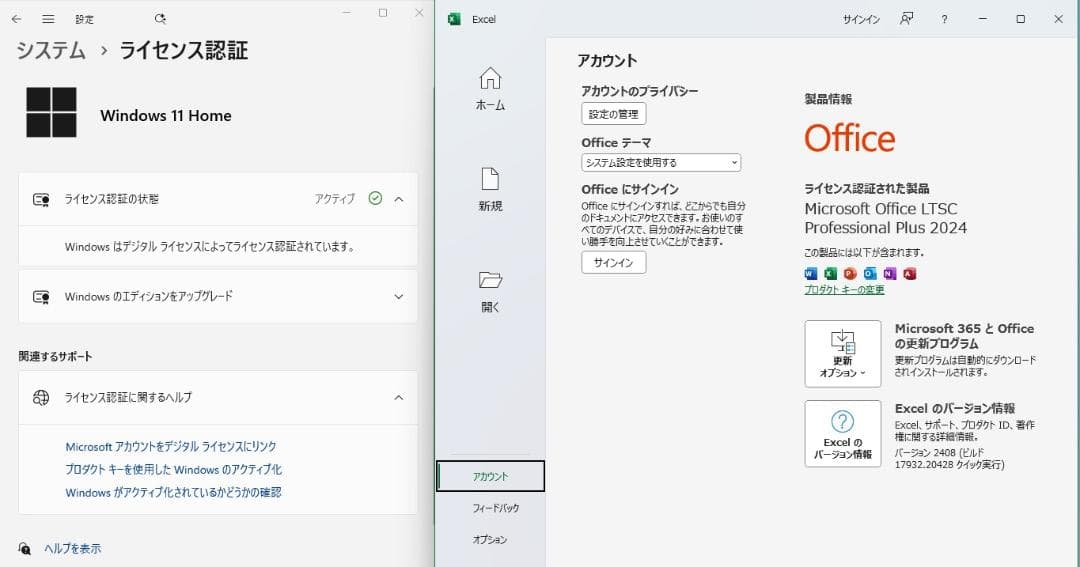Screen dimensions: 1080x567
Task: Open the Settings hamburger navigation menu
Action: click(x=48, y=19)
